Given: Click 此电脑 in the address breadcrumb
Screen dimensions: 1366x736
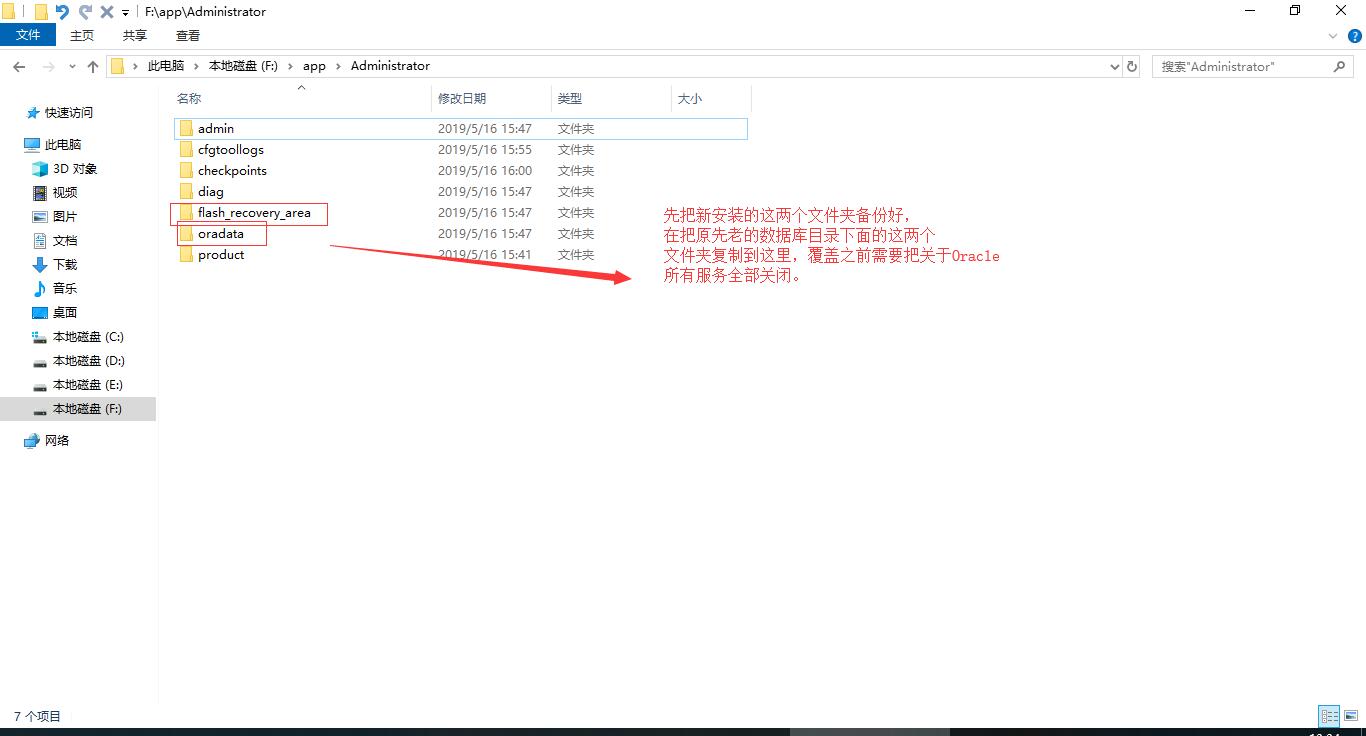Looking at the screenshot, I should [x=166, y=66].
